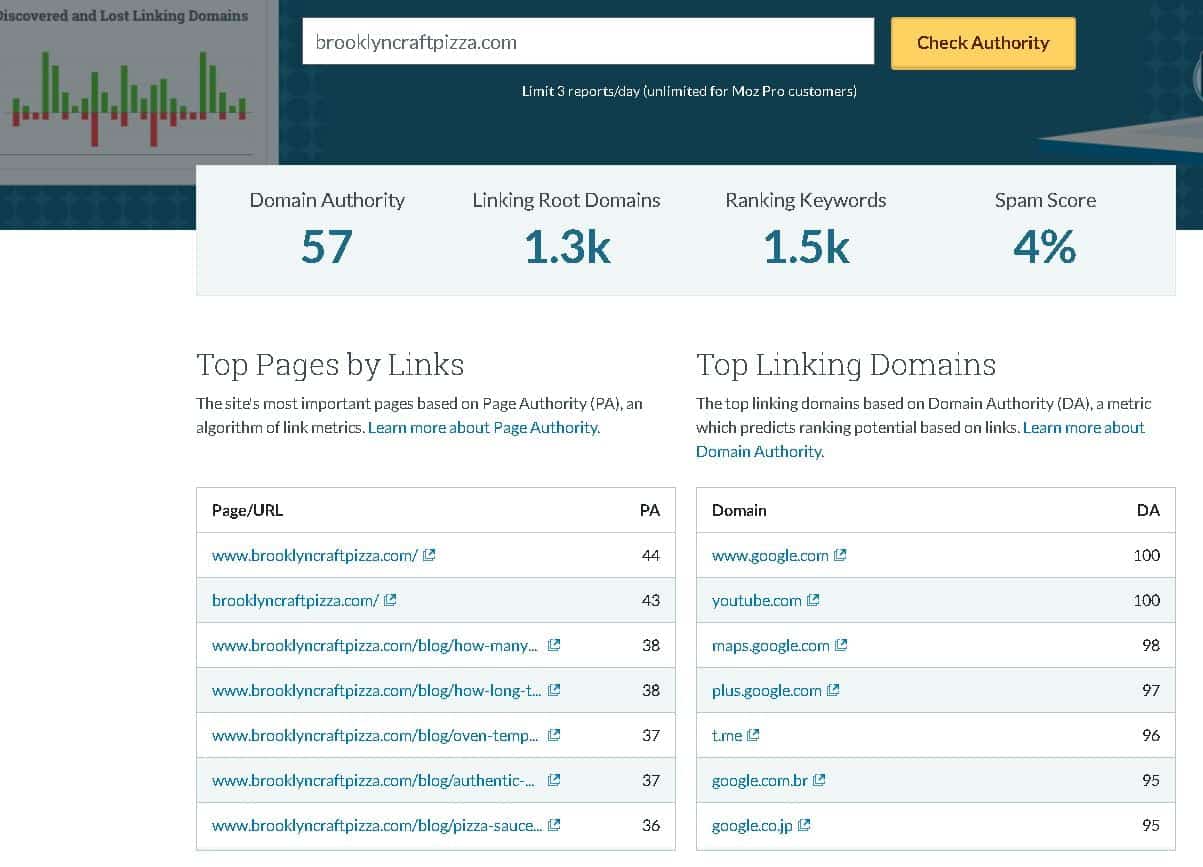This screenshot has width=1203, height=867.
Task: Open external link icon beside www.brooklyncraftpizza.com/
Action: 429,555
